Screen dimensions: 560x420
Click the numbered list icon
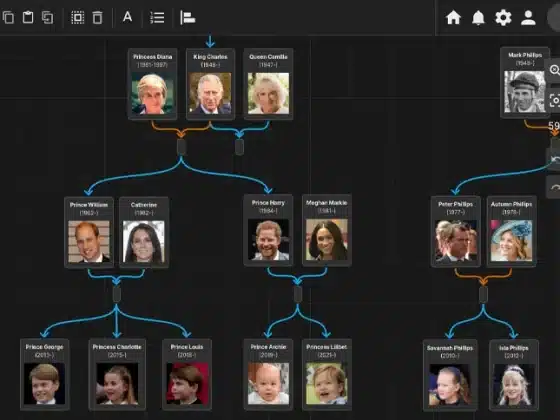tap(157, 17)
